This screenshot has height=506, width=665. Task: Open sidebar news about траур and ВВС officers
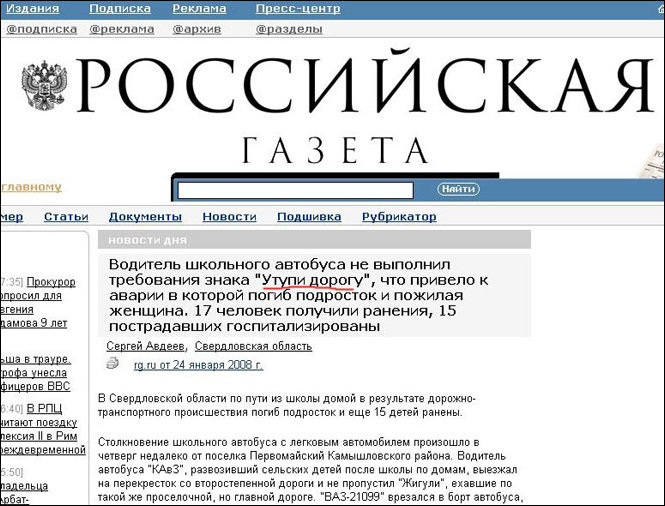[x=36, y=373]
